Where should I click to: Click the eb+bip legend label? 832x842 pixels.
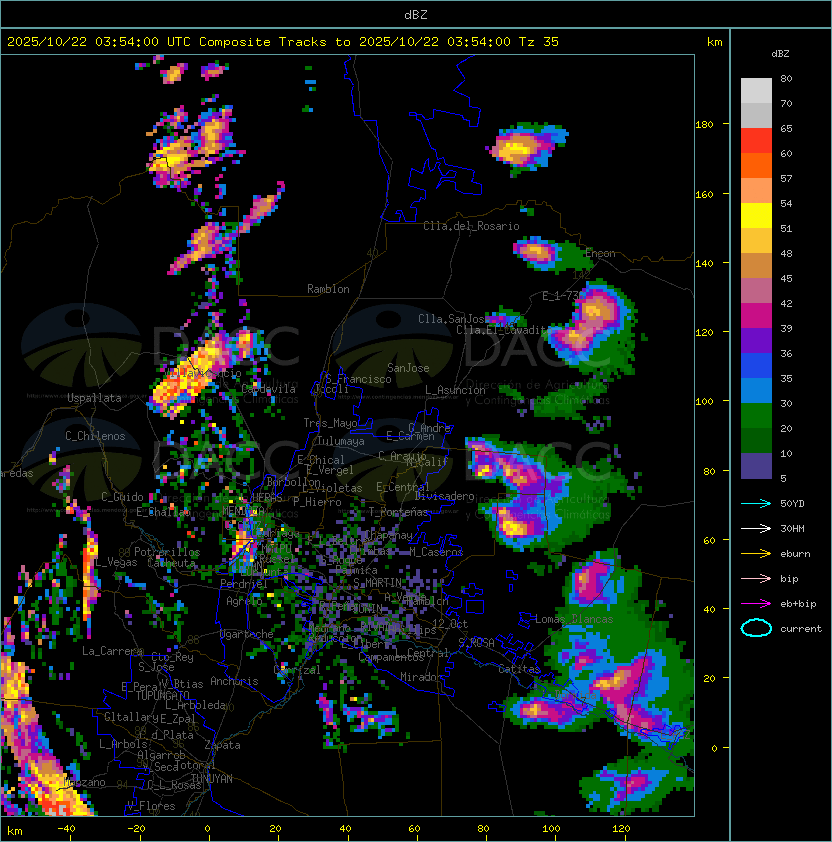[x=798, y=604]
